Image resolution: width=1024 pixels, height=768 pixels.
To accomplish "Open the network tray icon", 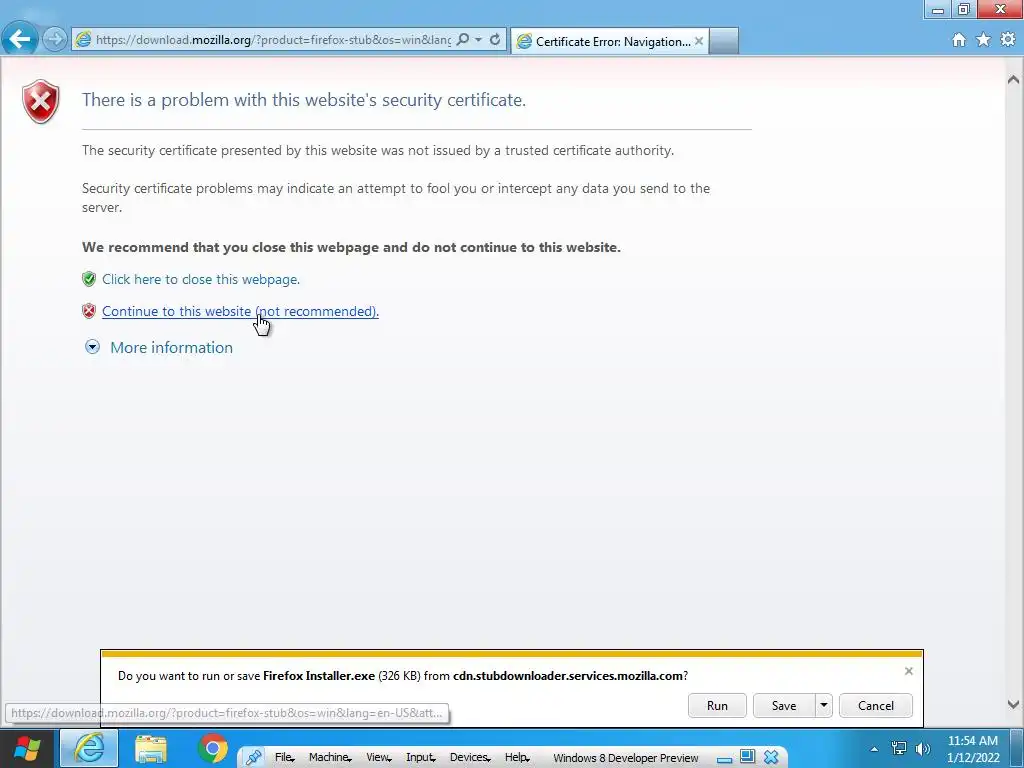I will click(899, 748).
